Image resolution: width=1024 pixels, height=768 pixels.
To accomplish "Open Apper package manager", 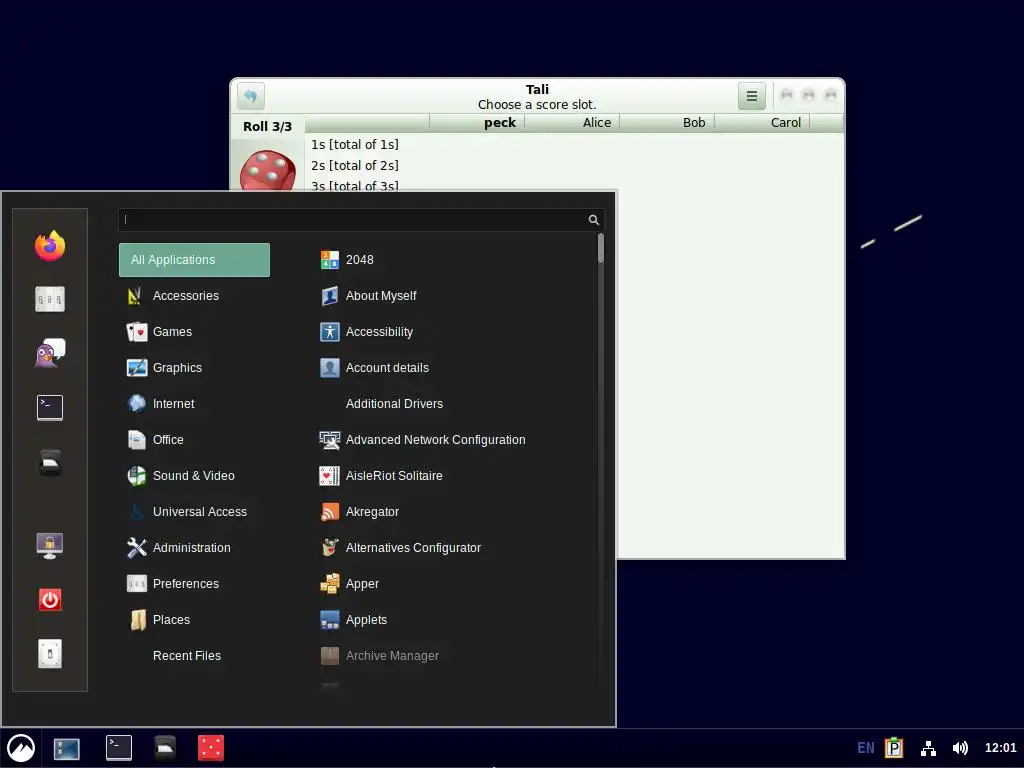I will (x=350, y=583).
